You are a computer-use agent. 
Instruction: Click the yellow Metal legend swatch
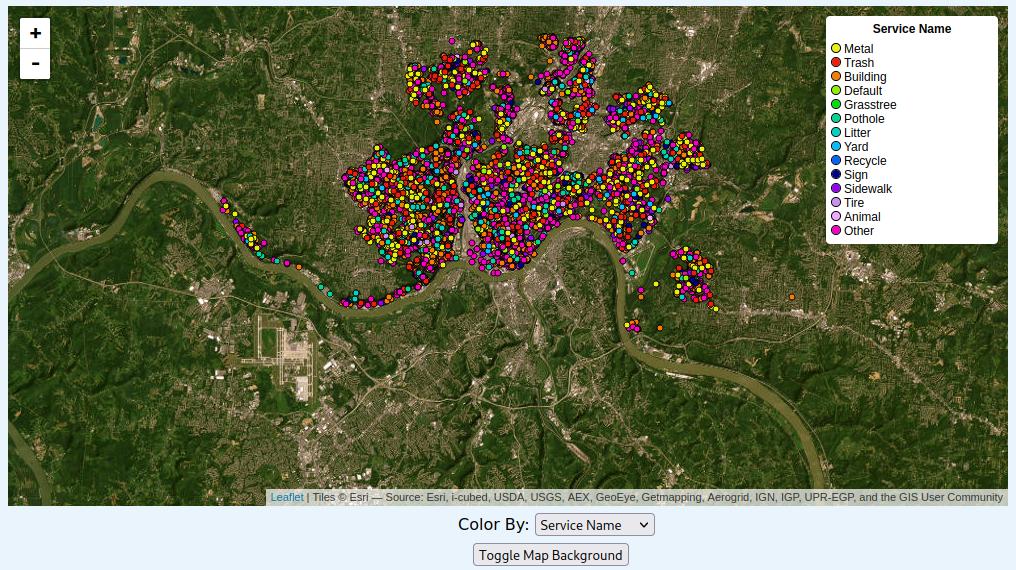click(x=836, y=48)
